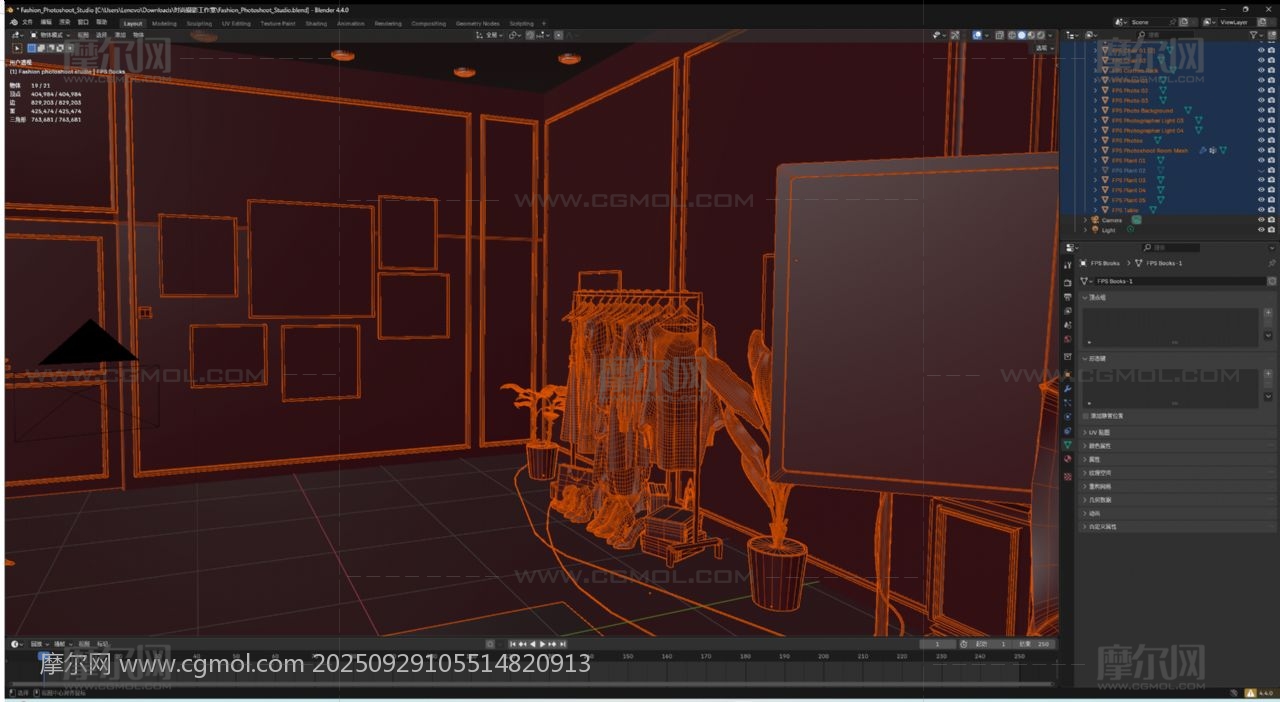The image size is (1280, 702).
Task: Click the timeline frame ruler at 150
Action: [x=628, y=656]
